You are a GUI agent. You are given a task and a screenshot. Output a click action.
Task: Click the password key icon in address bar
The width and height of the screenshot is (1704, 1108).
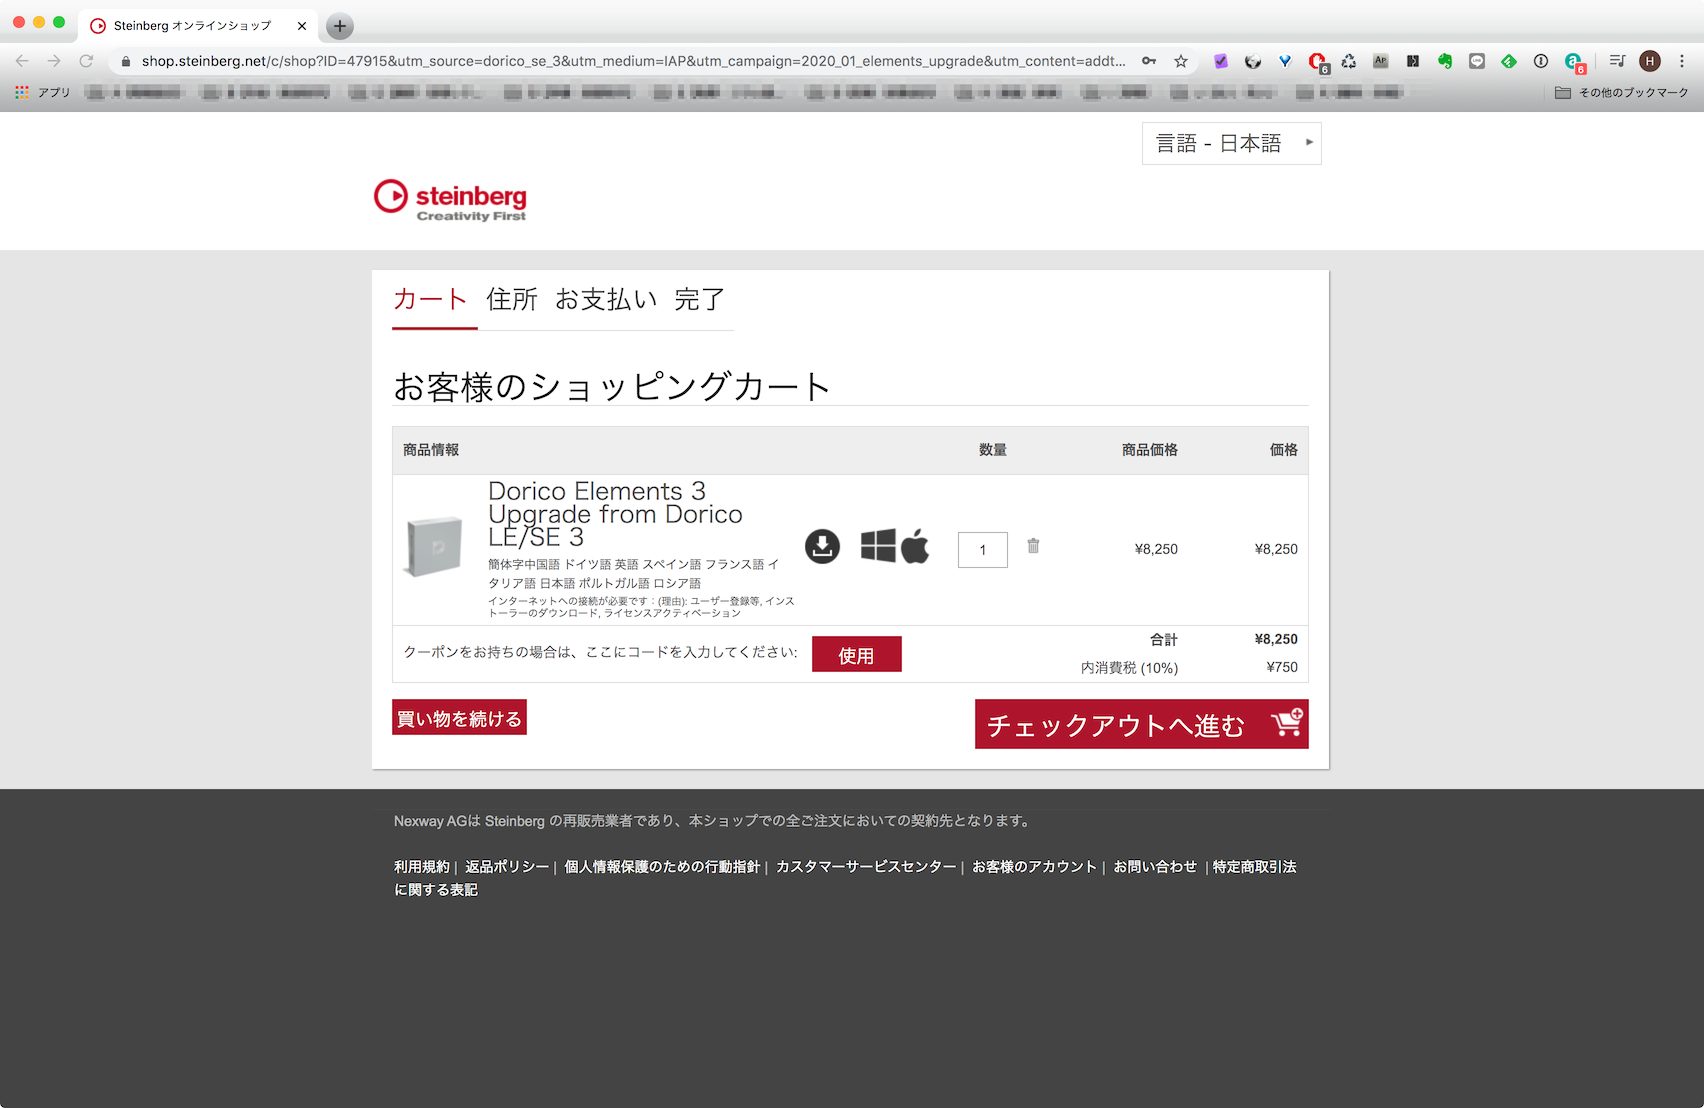point(1149,61)
